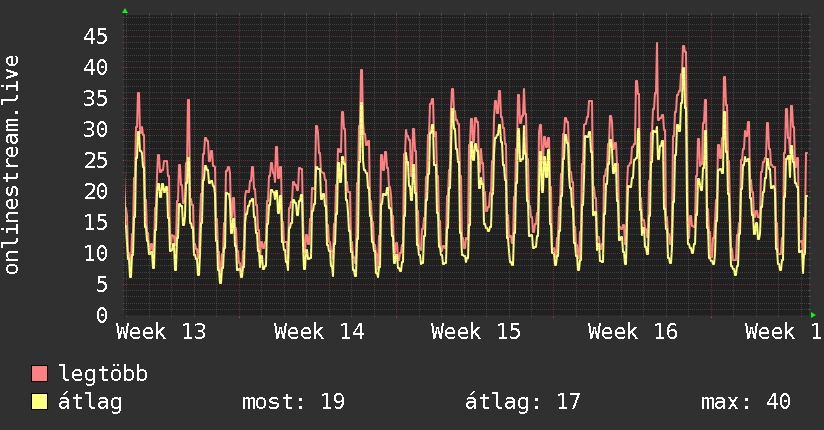The image size is (824, 430).
Task: Click the 15 y-axis tick label
Action: (96, 222)
